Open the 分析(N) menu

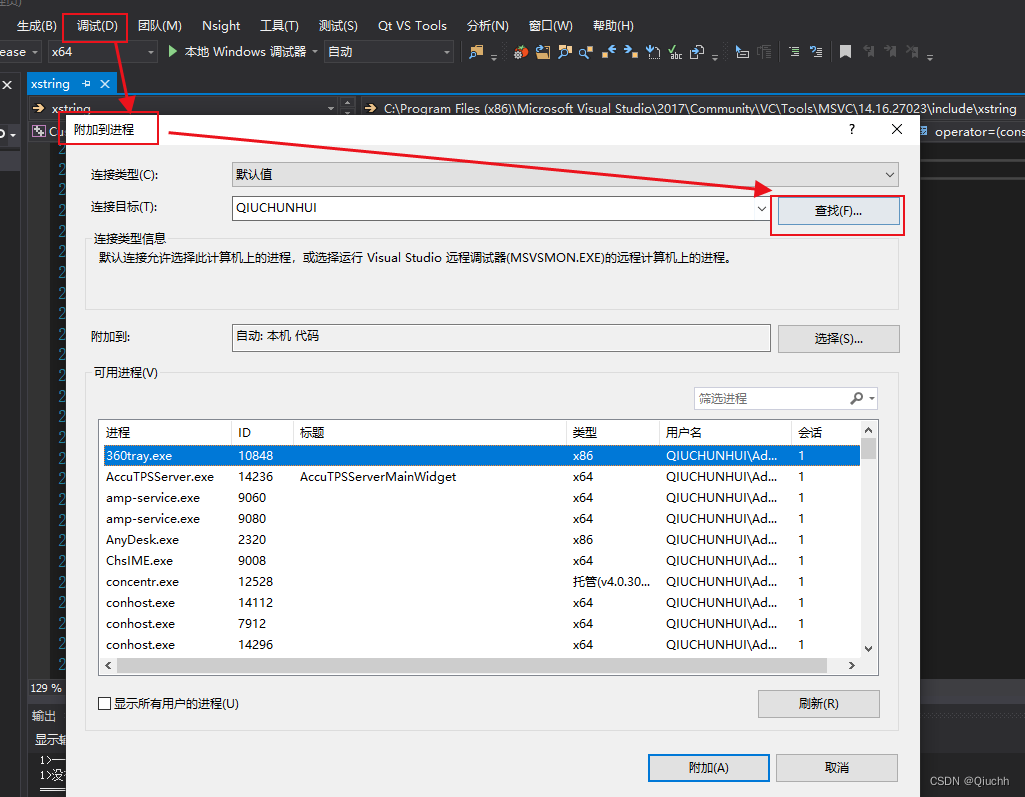click(x=488, y=25)
